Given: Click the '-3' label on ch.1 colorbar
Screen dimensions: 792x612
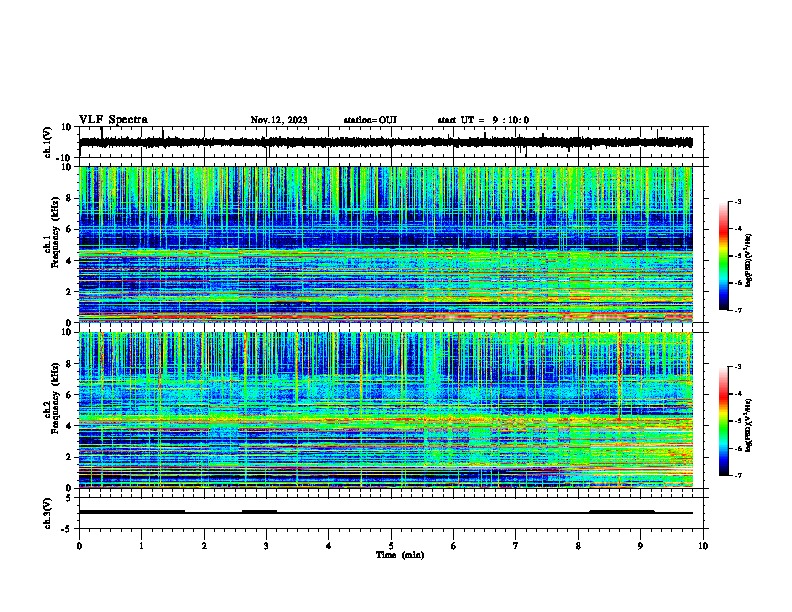Looking at the screenshot, I should tap(738, 202).
